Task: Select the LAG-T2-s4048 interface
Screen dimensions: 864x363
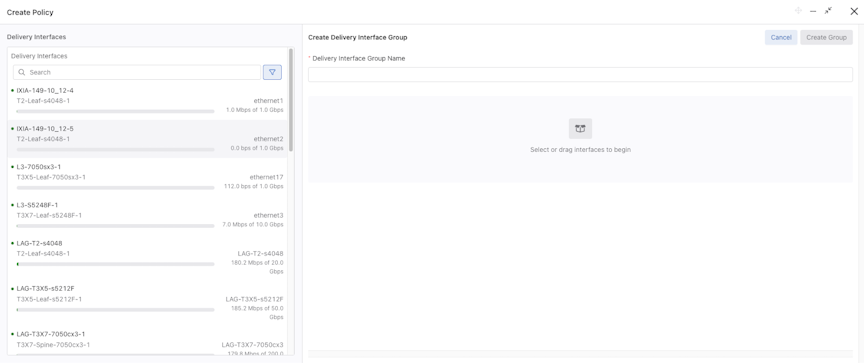Action: pos(148,257)
